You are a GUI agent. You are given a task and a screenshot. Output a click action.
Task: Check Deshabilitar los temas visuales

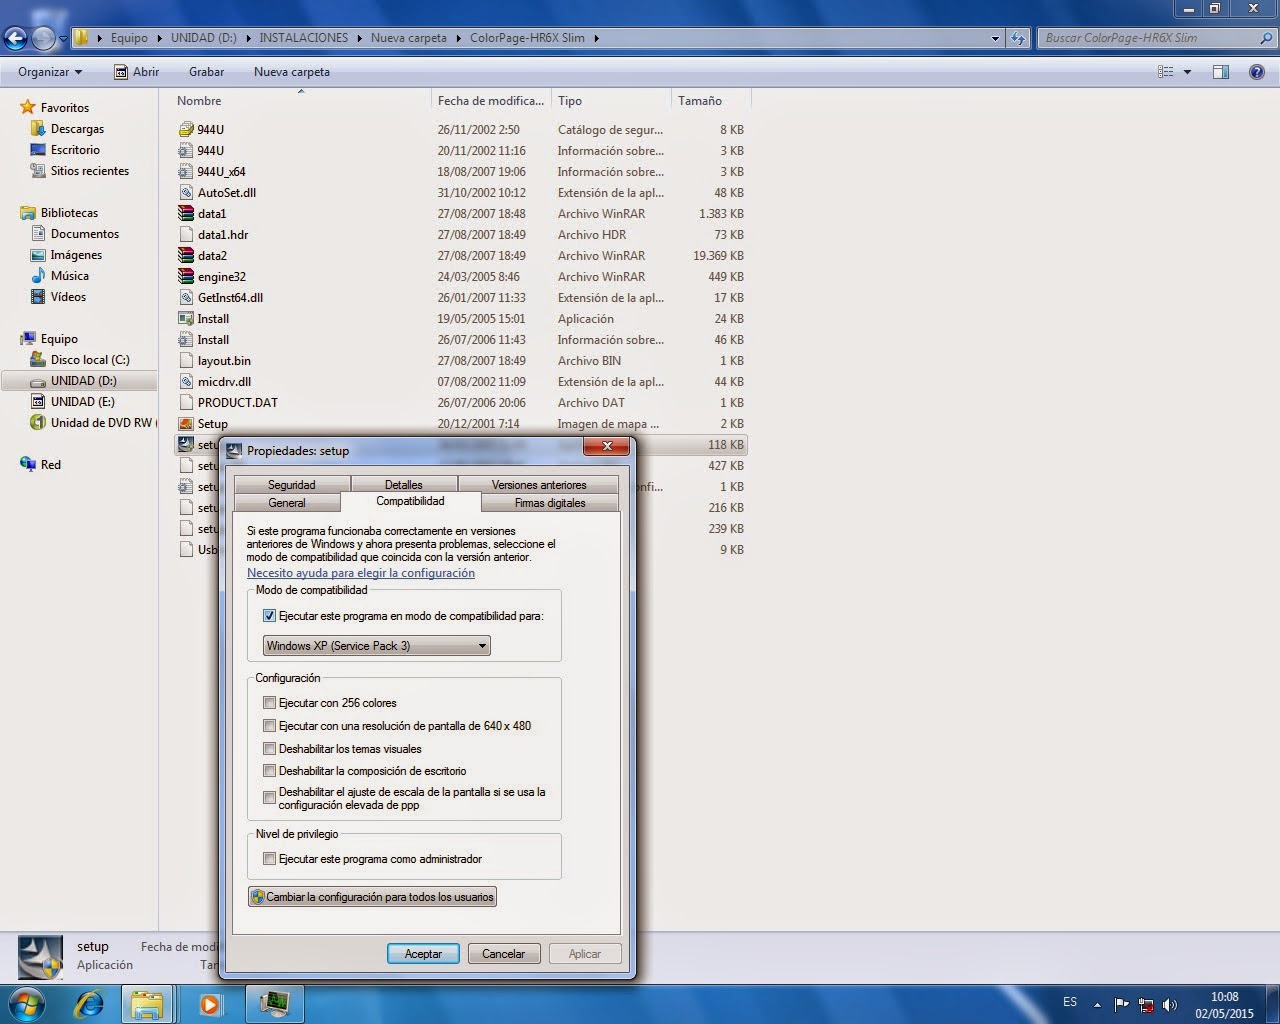(x=269, y=749)
